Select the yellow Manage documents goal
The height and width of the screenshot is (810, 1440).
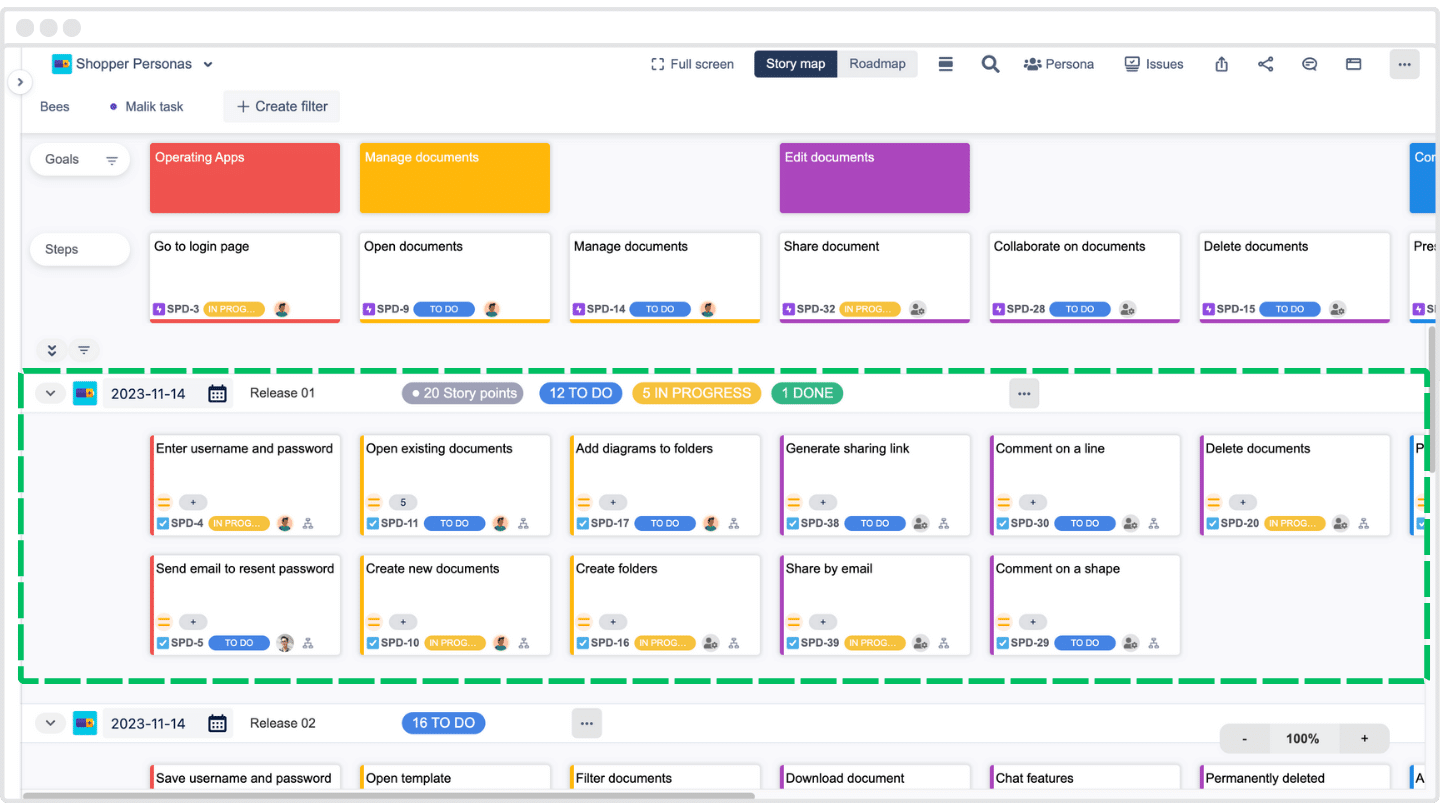pos(455,178)
